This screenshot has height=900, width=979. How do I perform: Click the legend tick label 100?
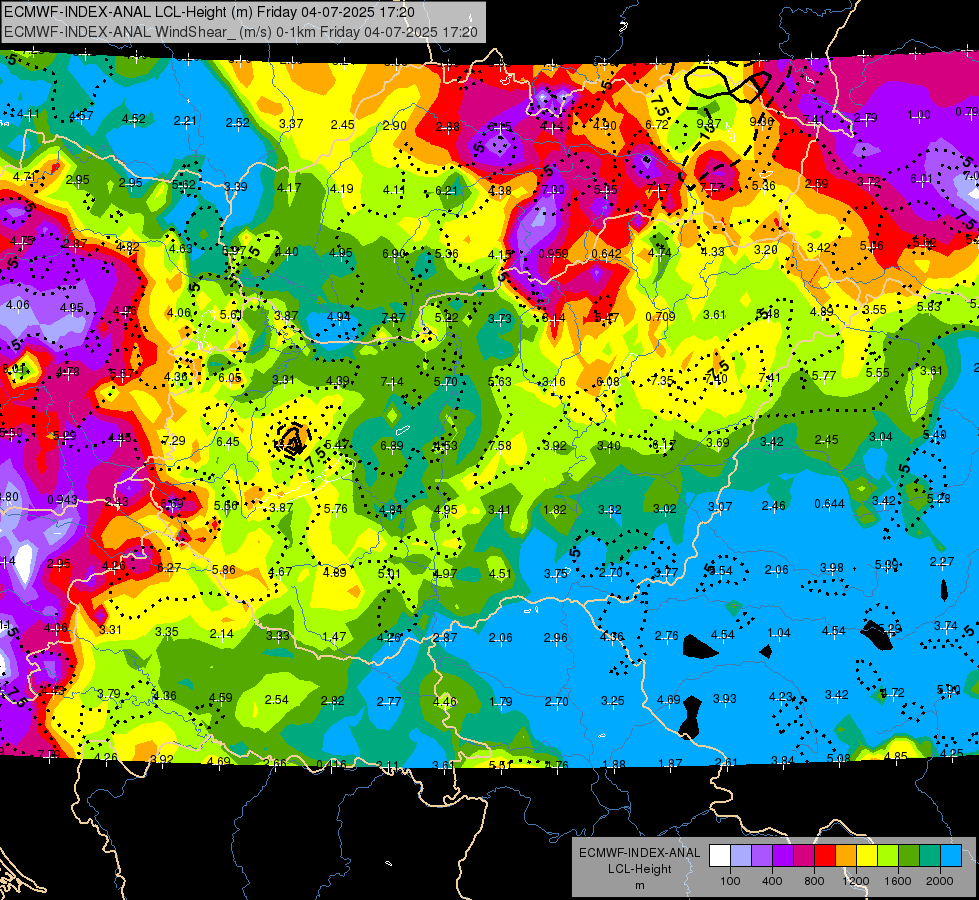coord(730,881)
